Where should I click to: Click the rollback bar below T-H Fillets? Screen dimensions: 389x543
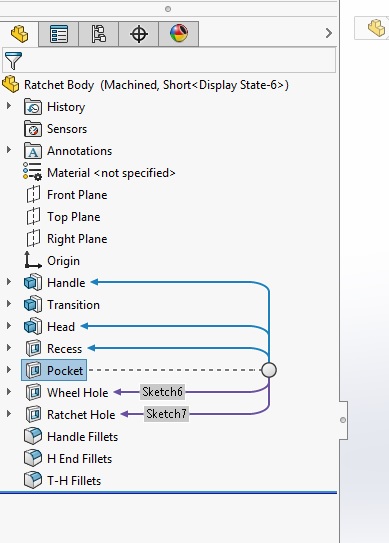click(168, 492)
